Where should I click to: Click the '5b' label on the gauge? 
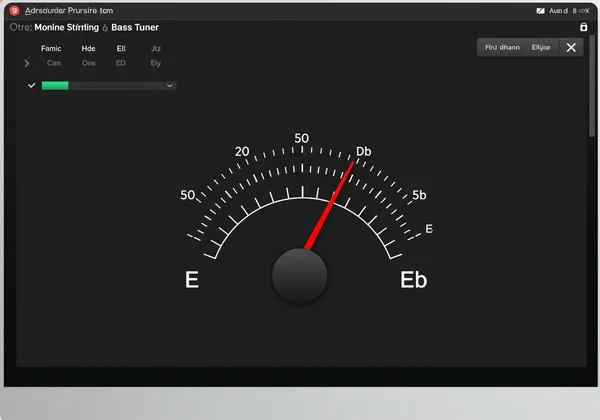[x=419, y=195]
